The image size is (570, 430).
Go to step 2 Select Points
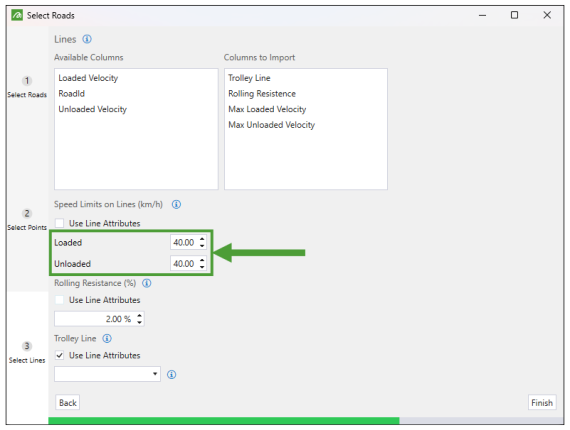(27, 219)
